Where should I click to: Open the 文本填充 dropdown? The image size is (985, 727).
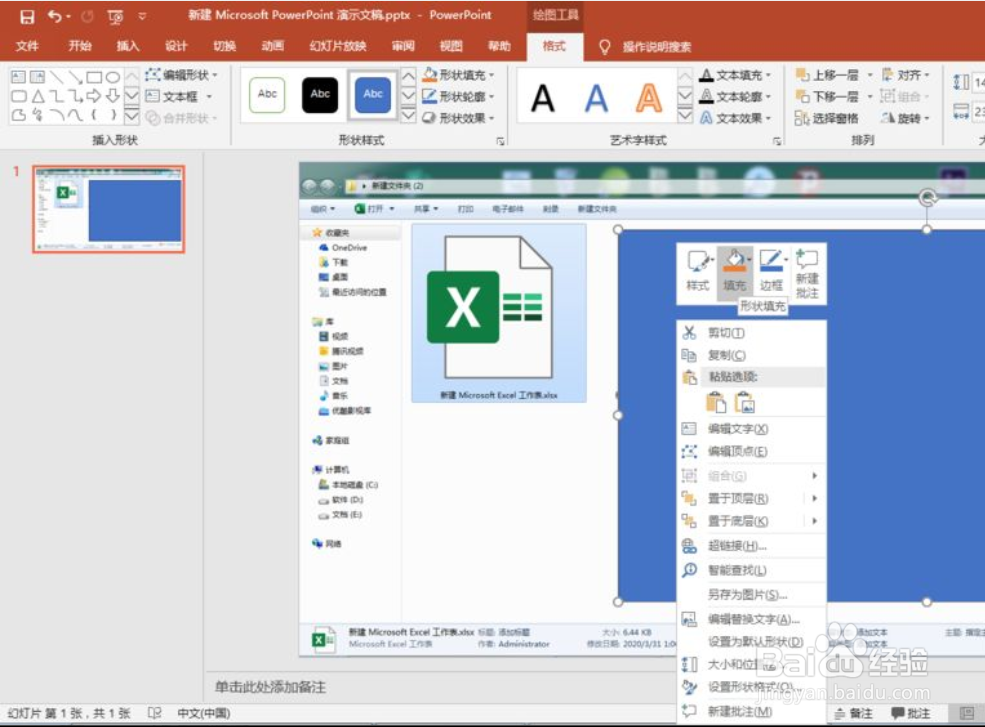(x=734, y=75)
